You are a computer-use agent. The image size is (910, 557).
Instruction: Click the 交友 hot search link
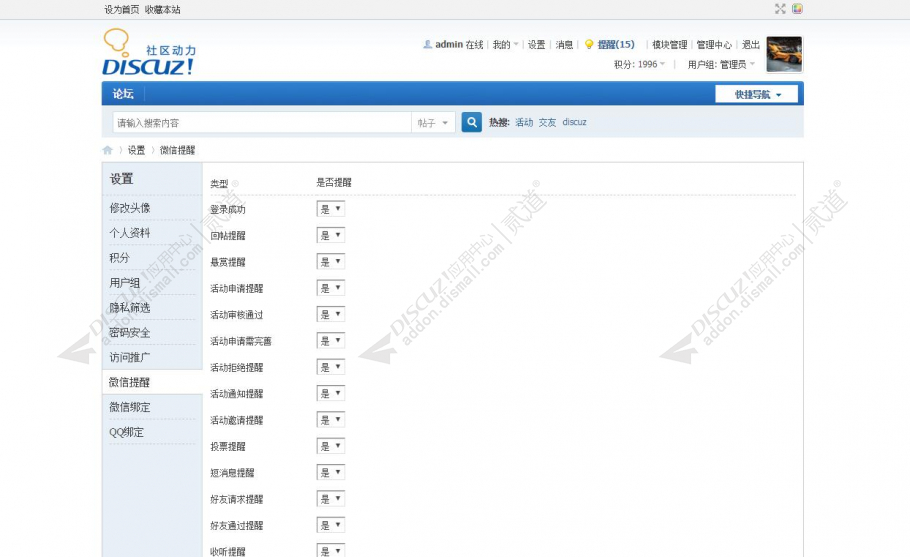coord(547,122)
